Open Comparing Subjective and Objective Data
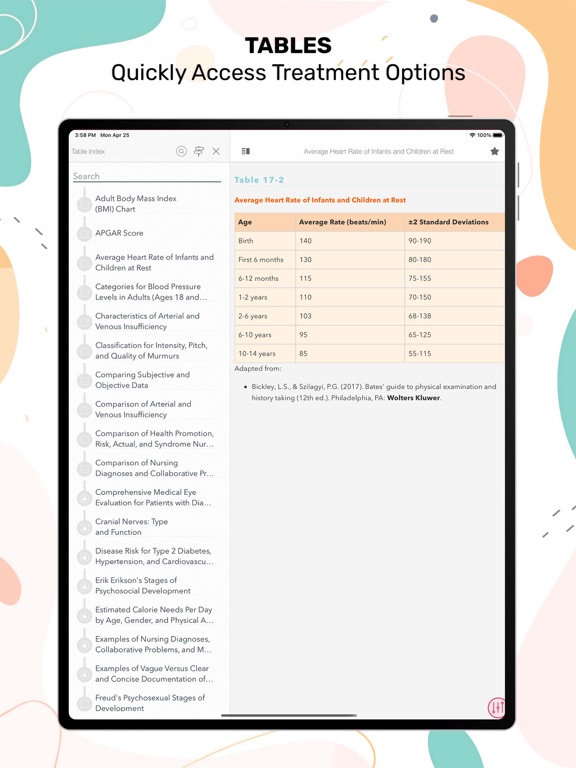 point(142,380)
